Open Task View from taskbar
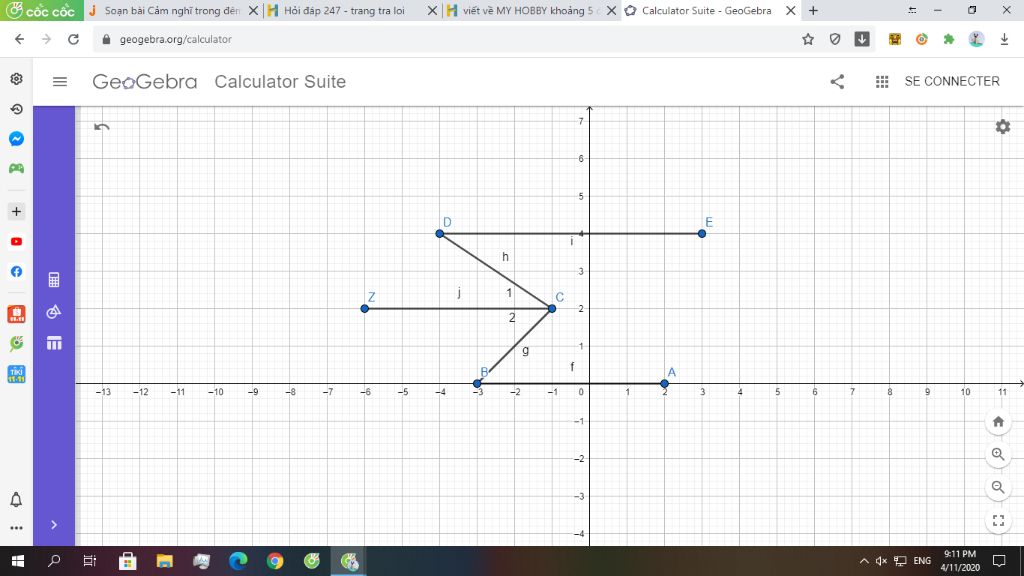Image resolution: width=1024 pixels, height=576 pixels. [x=90, y=561]
